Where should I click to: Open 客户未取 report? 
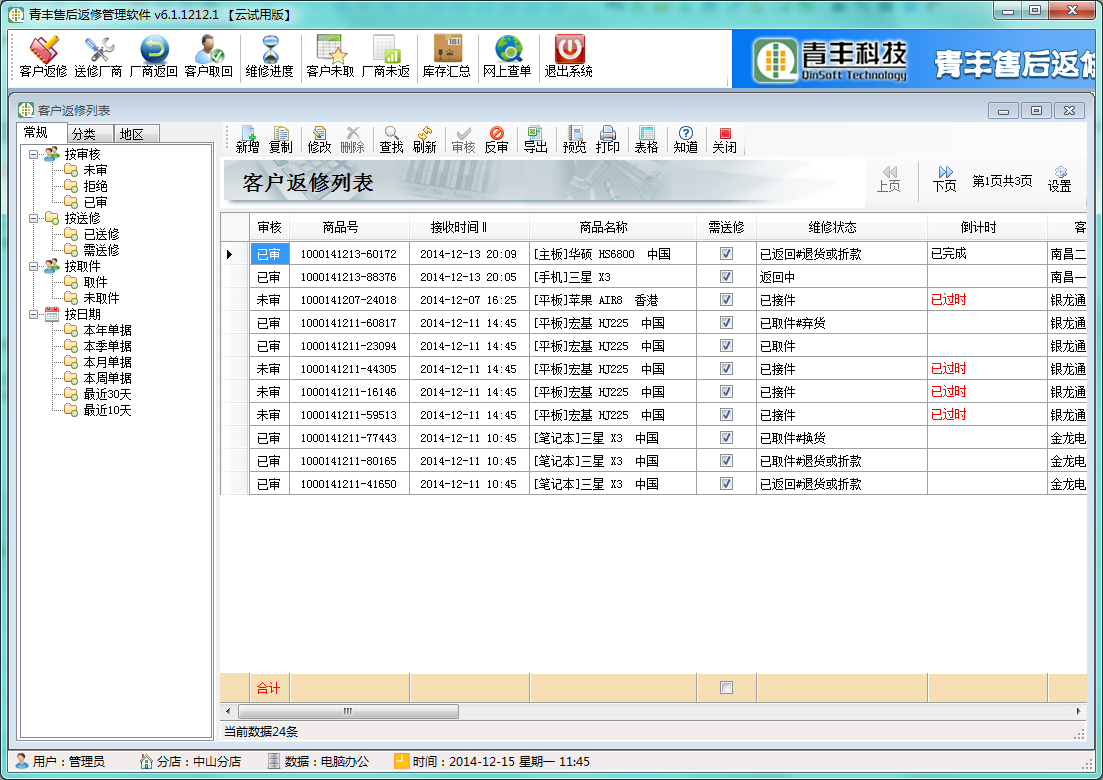(330, 58)
